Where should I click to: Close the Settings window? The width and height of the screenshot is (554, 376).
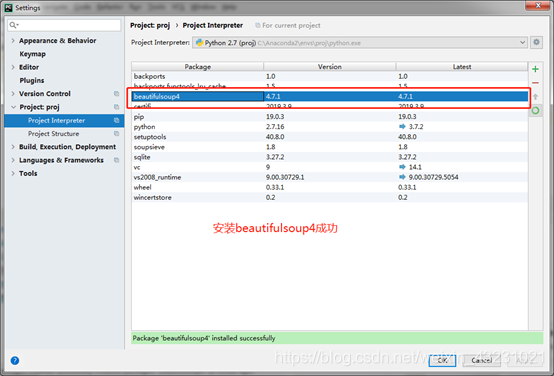538,6
